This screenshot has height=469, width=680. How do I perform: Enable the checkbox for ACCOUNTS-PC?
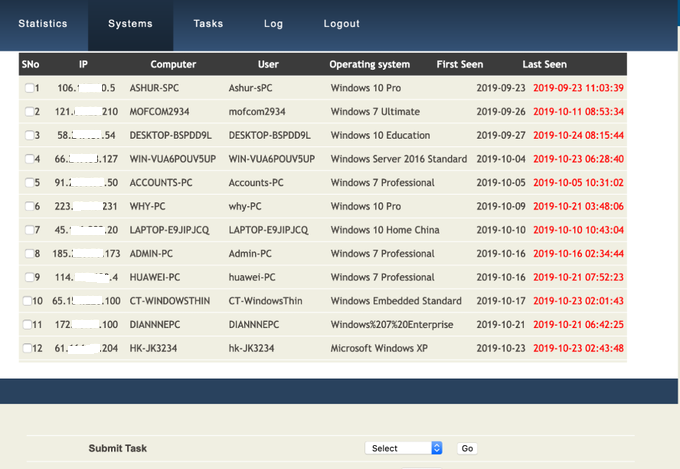click(28, 183)
